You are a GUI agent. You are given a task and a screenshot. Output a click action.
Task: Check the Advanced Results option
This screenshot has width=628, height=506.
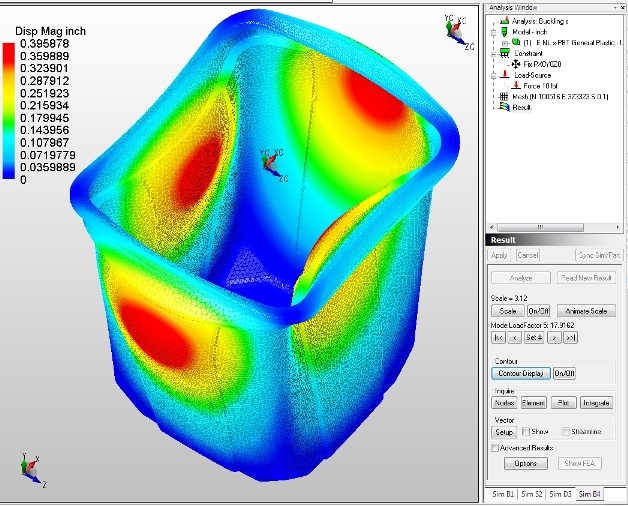[494, 448]
